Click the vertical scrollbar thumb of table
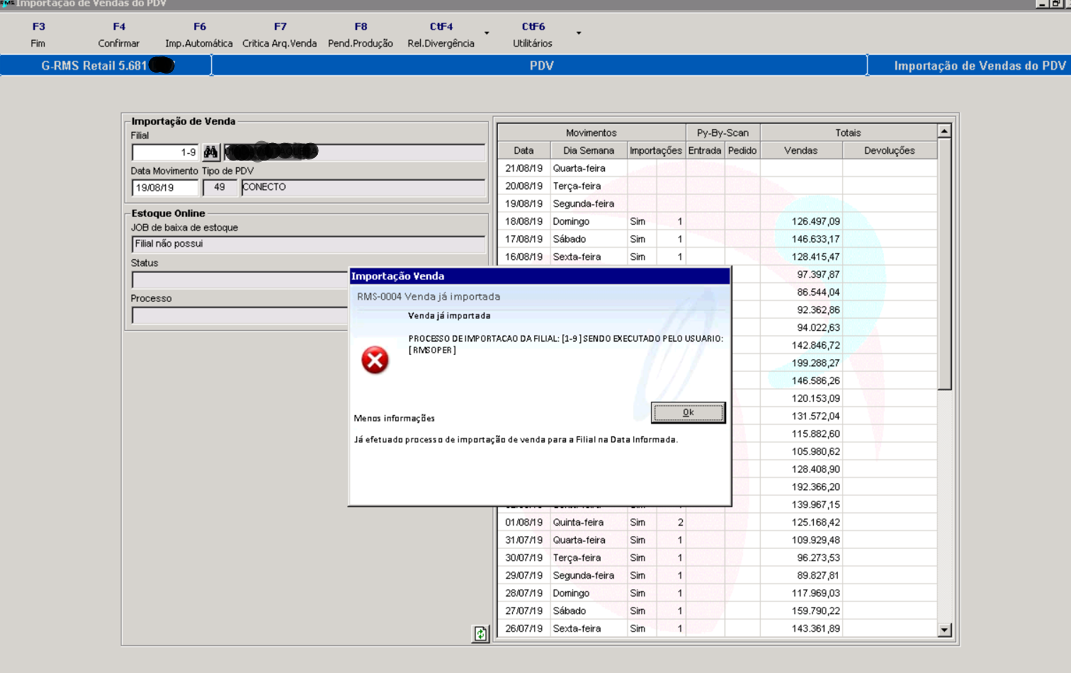The image size is (1071, 673). point(945,264)
